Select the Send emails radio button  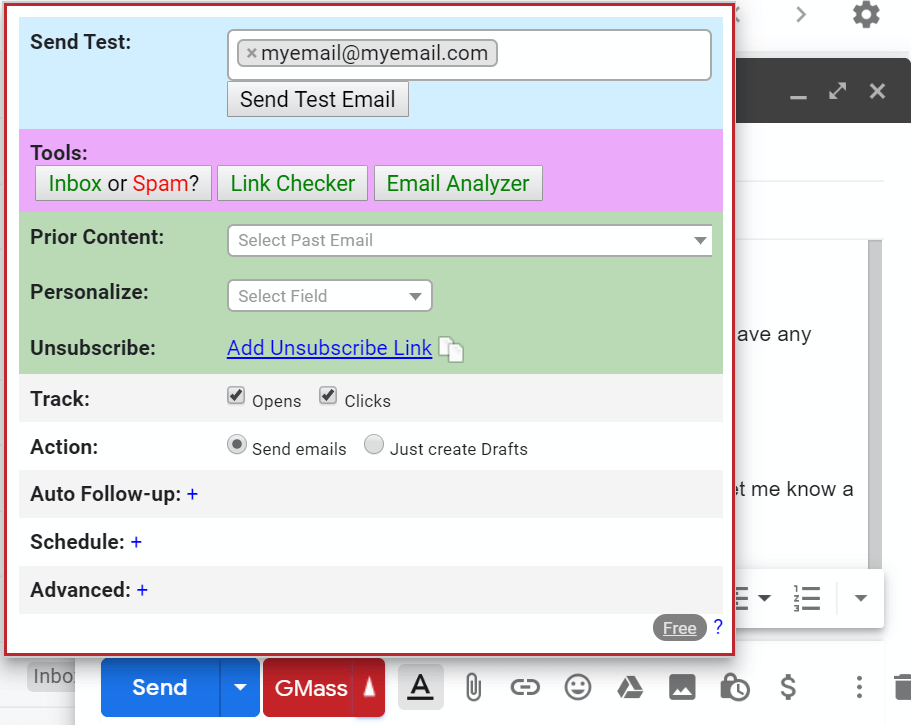(236, 444)
